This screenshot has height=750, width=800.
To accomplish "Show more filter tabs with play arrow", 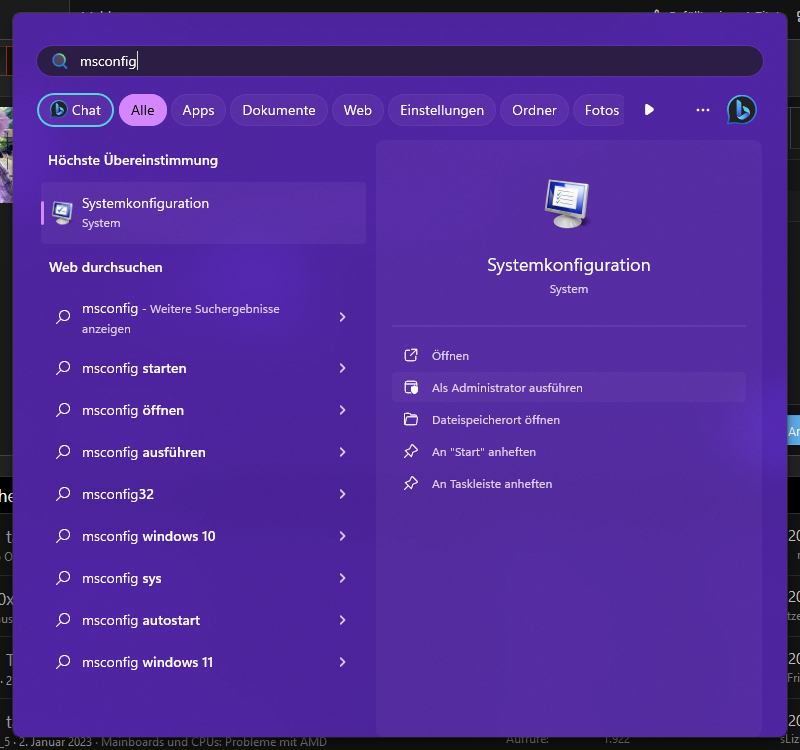I will pos(649,110).
